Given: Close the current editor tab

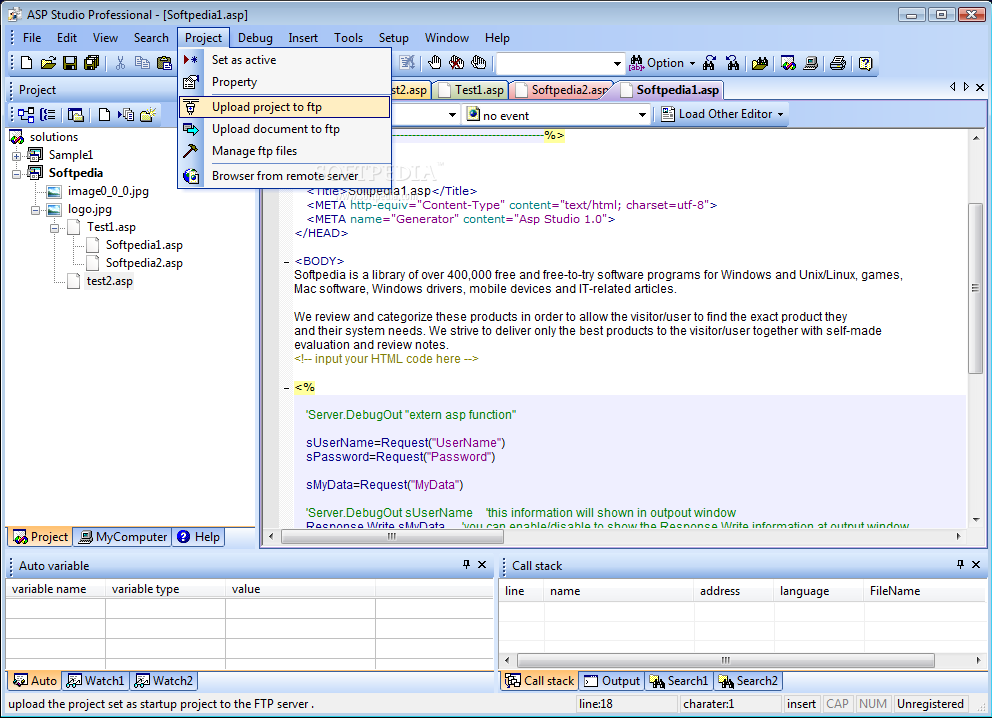Looking at the screenshot, I should click(x=980, y=87).
